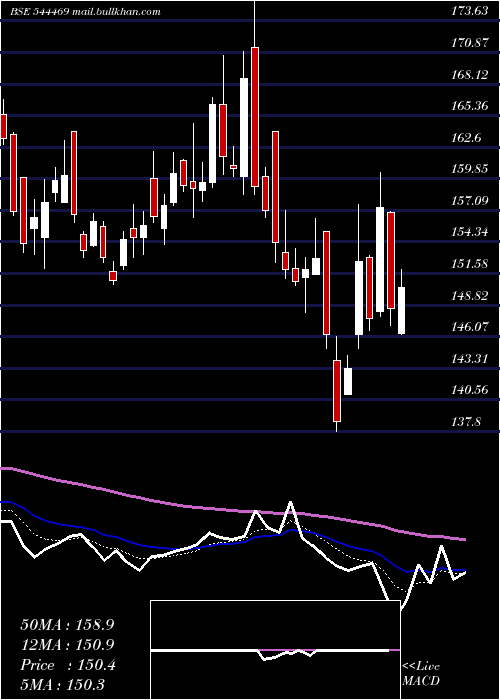
Task: Click the 162.6 price axis label
Action: tap(467, 138)
